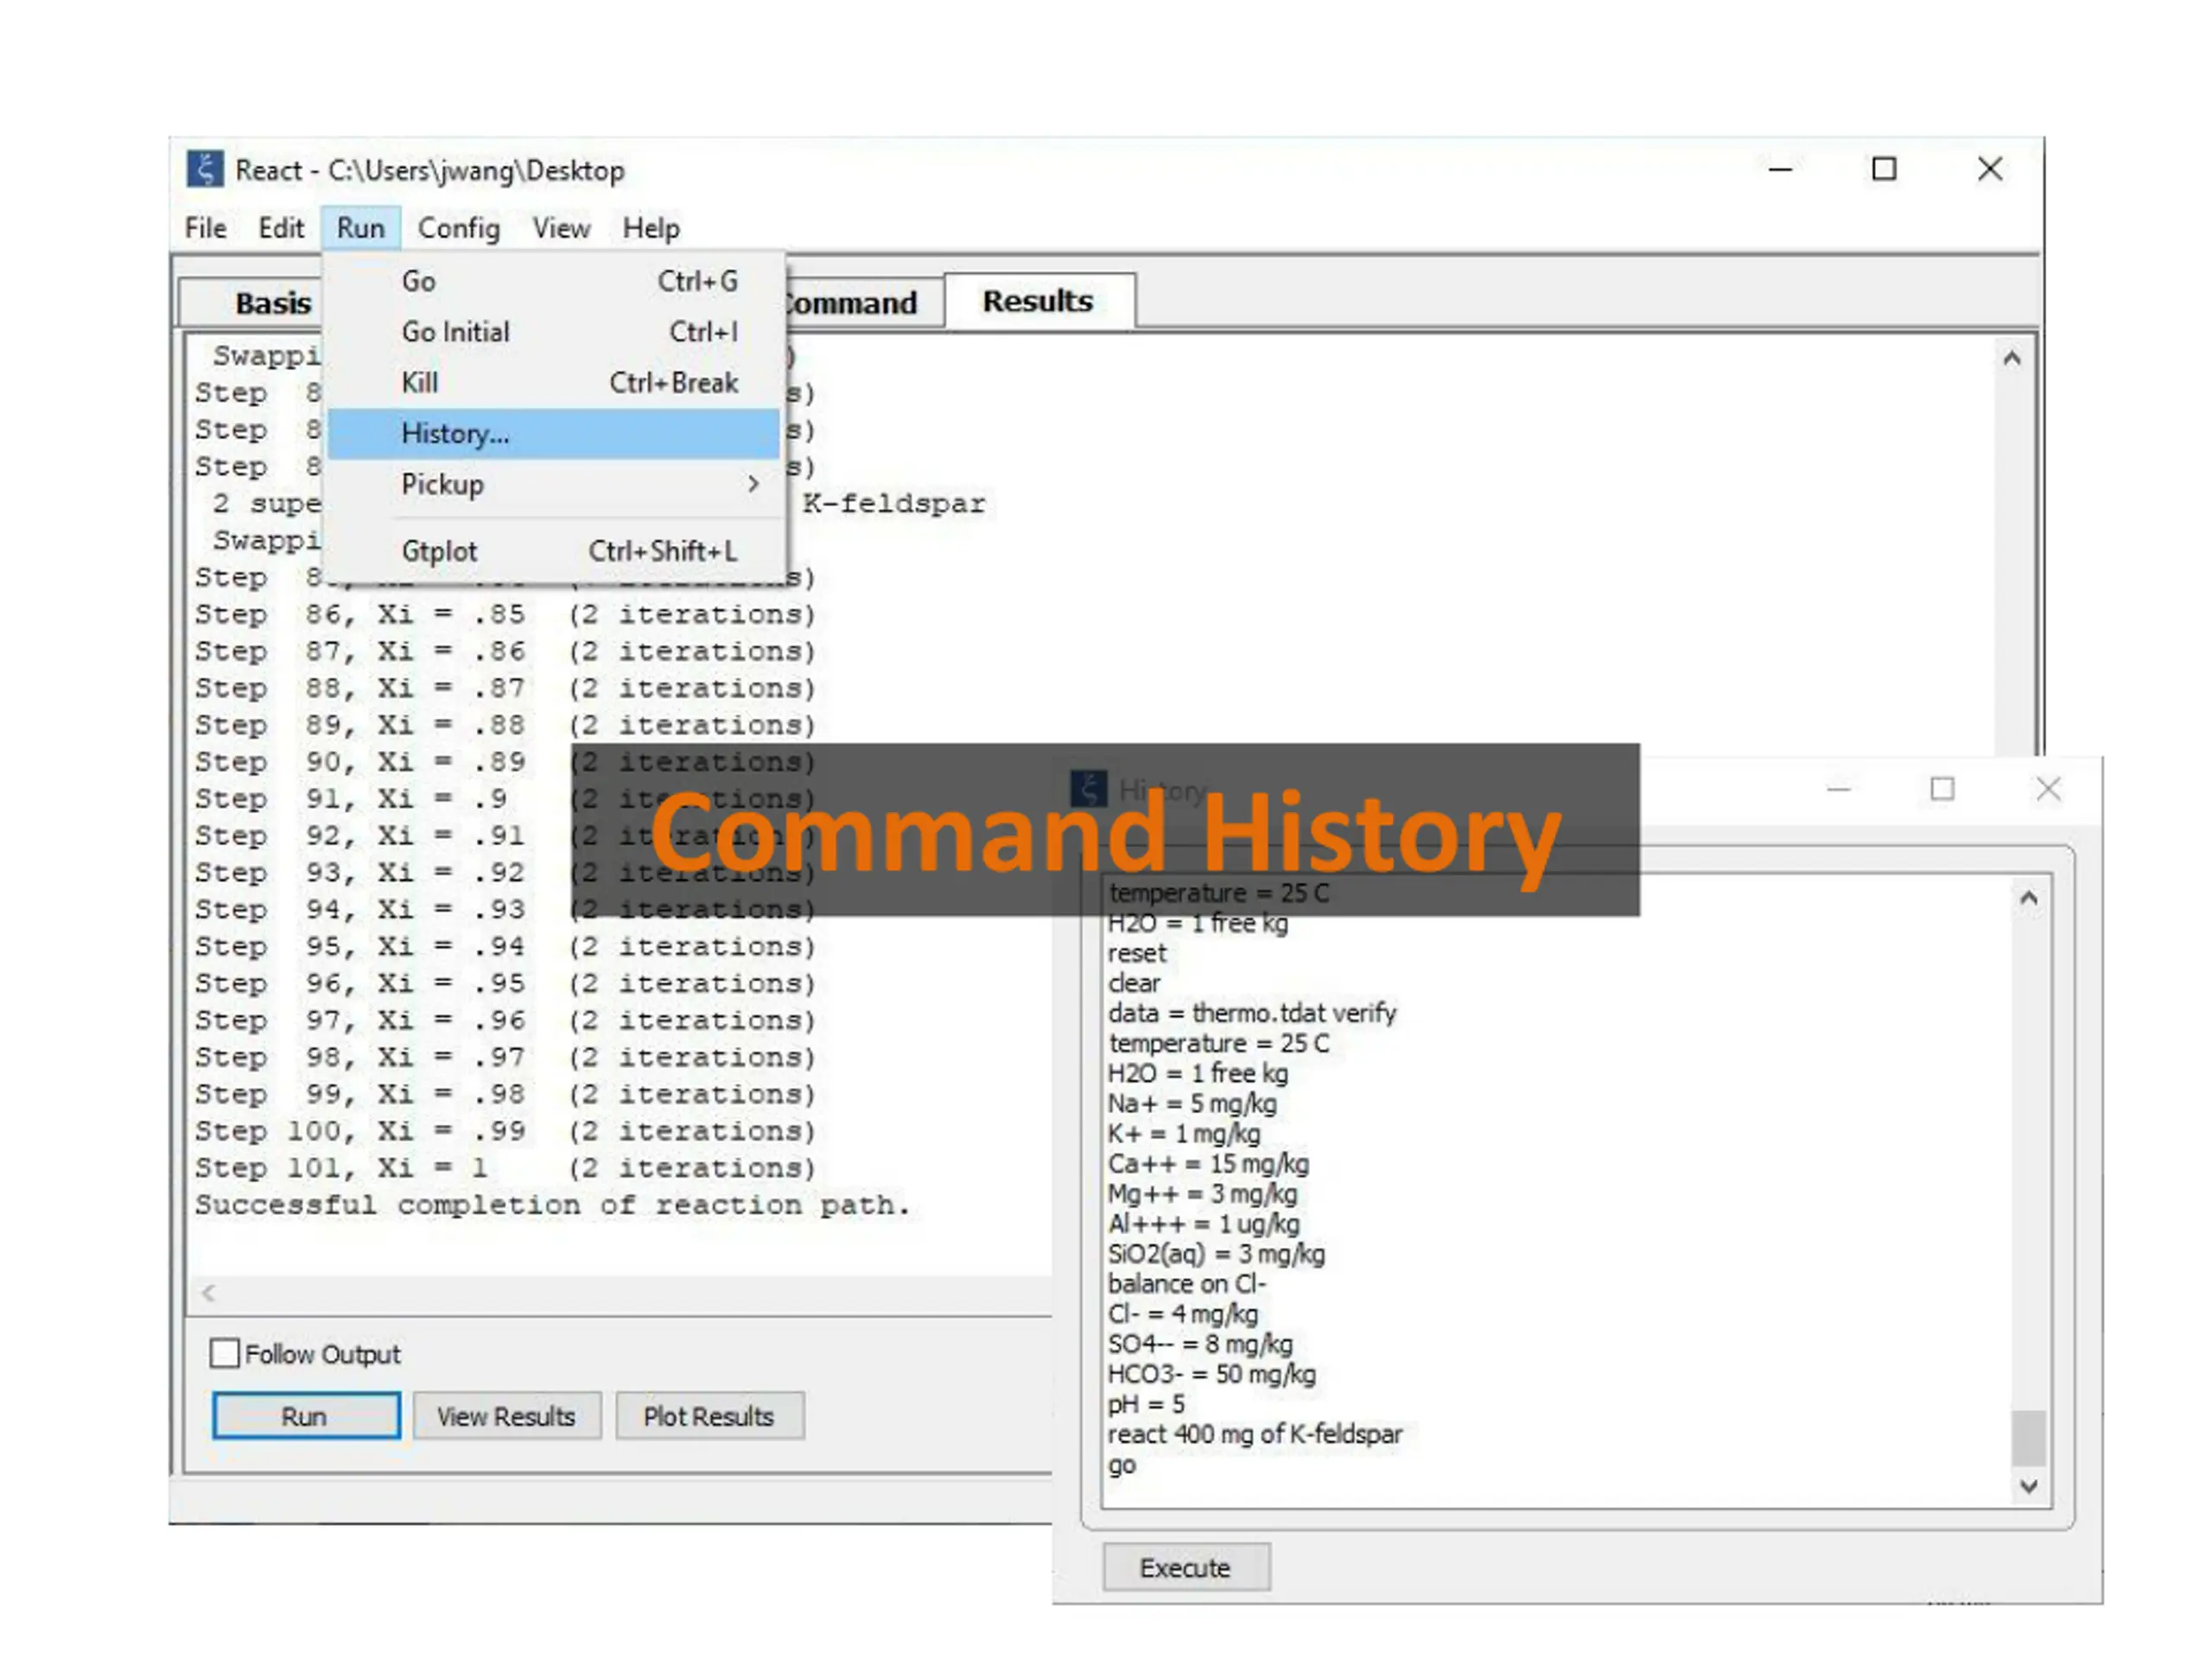Select 'Cl- = 4 mg/kg' history line
Image resolution: width=2212 pixels, height=1659 pixels.
1183,1313
